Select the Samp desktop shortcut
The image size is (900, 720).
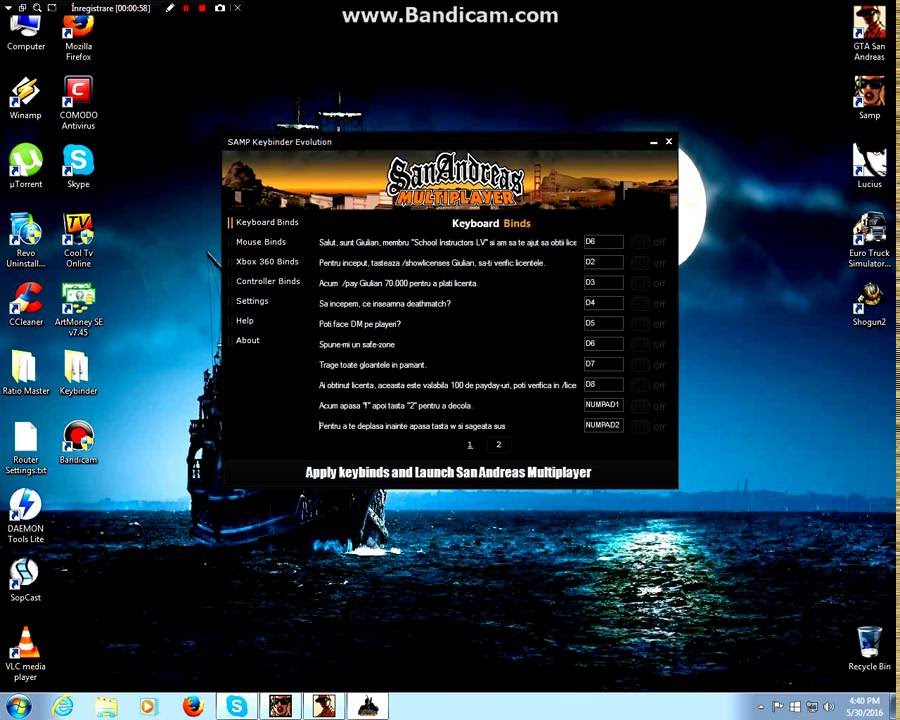[x=869, y=98]
